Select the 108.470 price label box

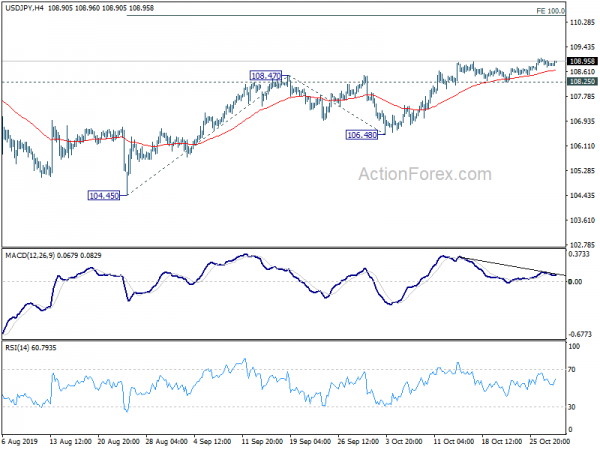(267, 76)
